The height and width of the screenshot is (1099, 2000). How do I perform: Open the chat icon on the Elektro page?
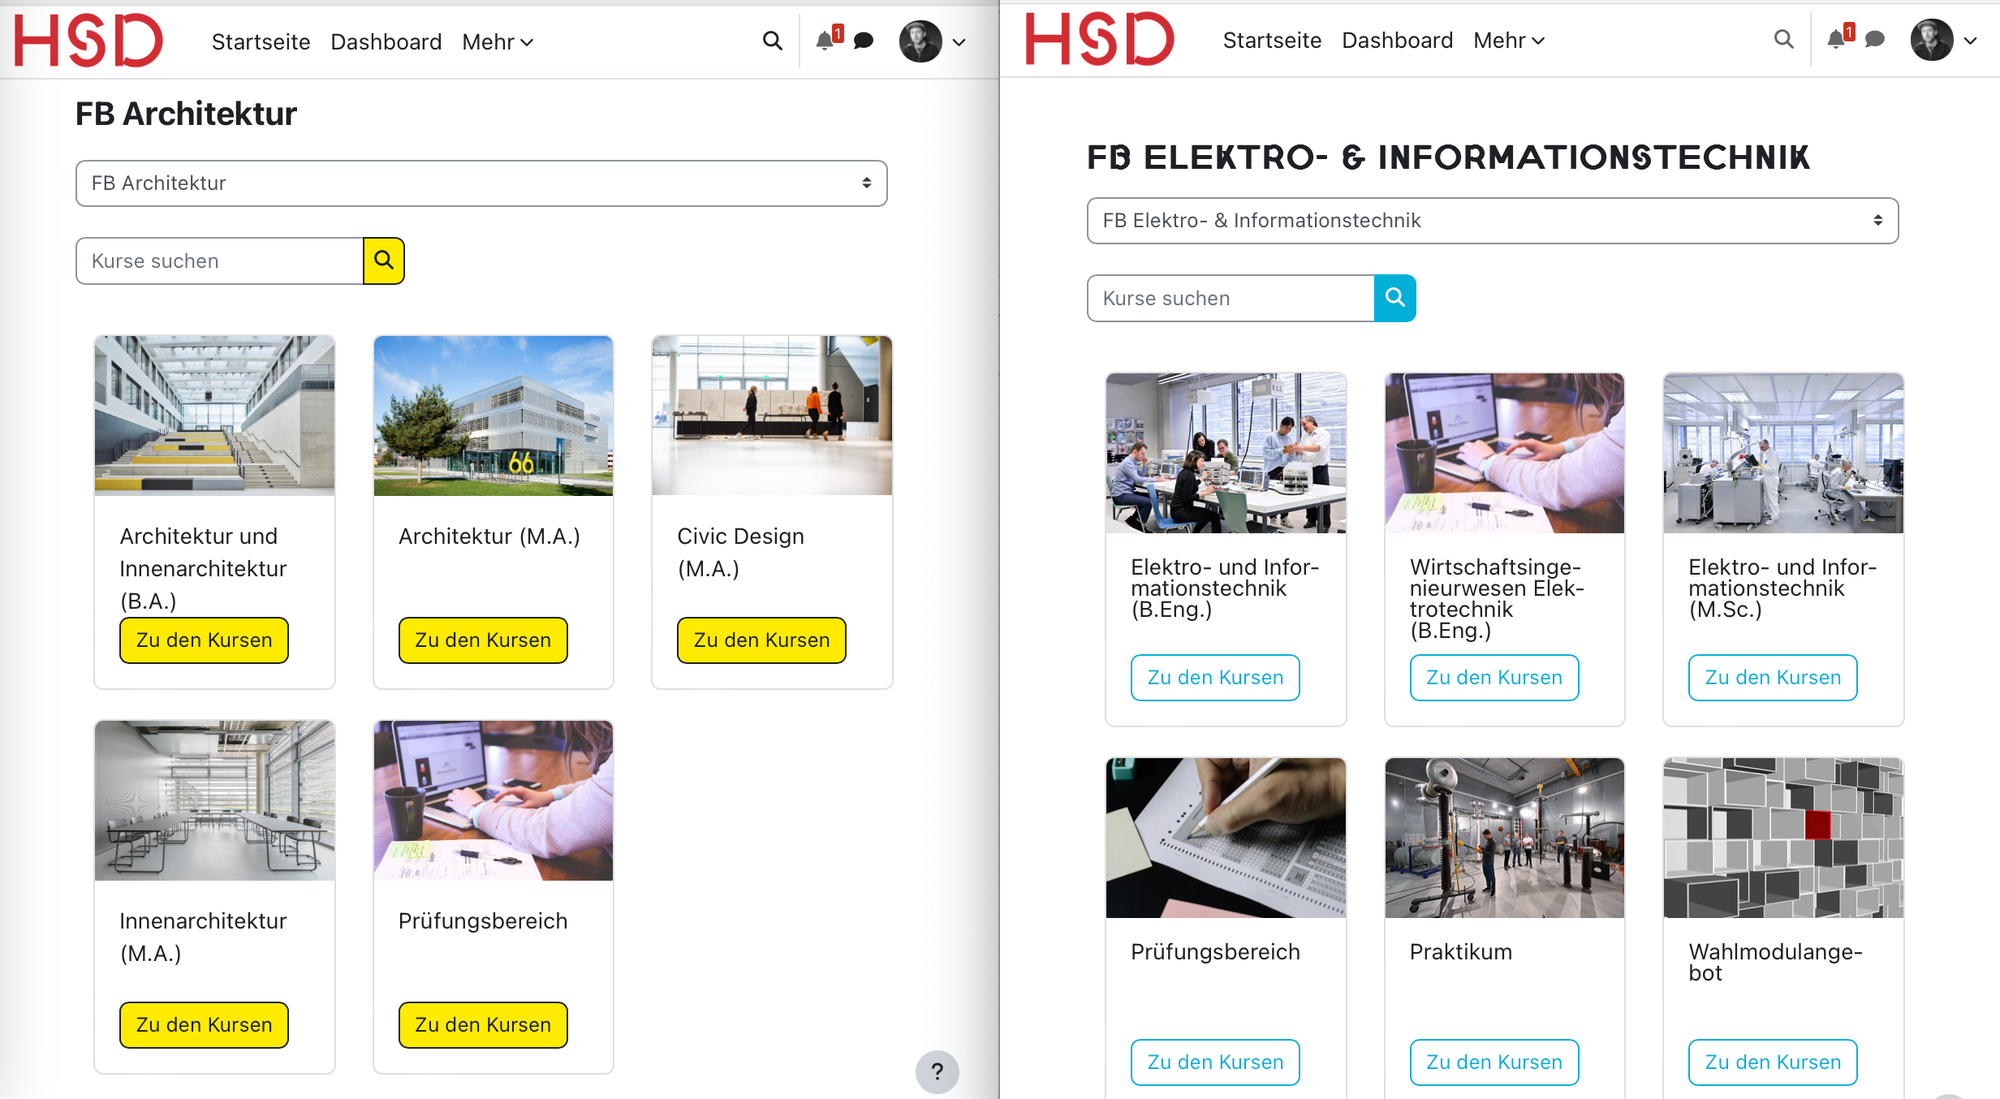coord(1873,39)
